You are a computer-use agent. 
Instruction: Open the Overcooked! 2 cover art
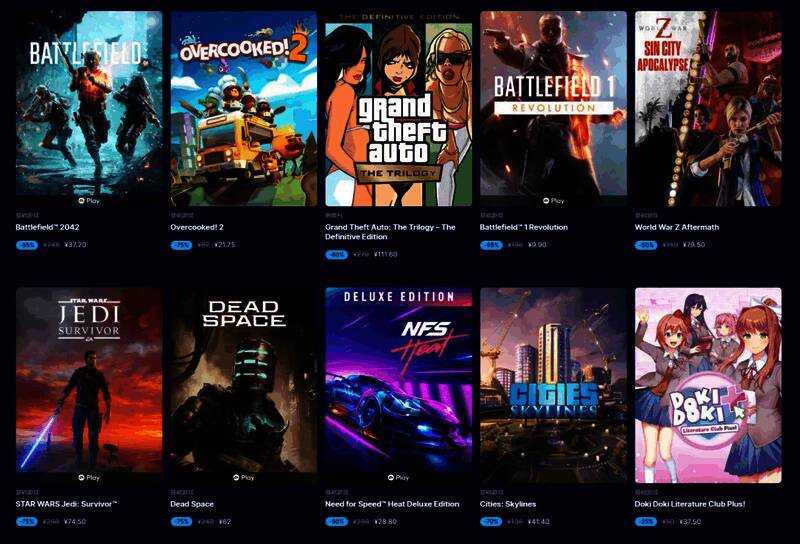tap(244, 109)
